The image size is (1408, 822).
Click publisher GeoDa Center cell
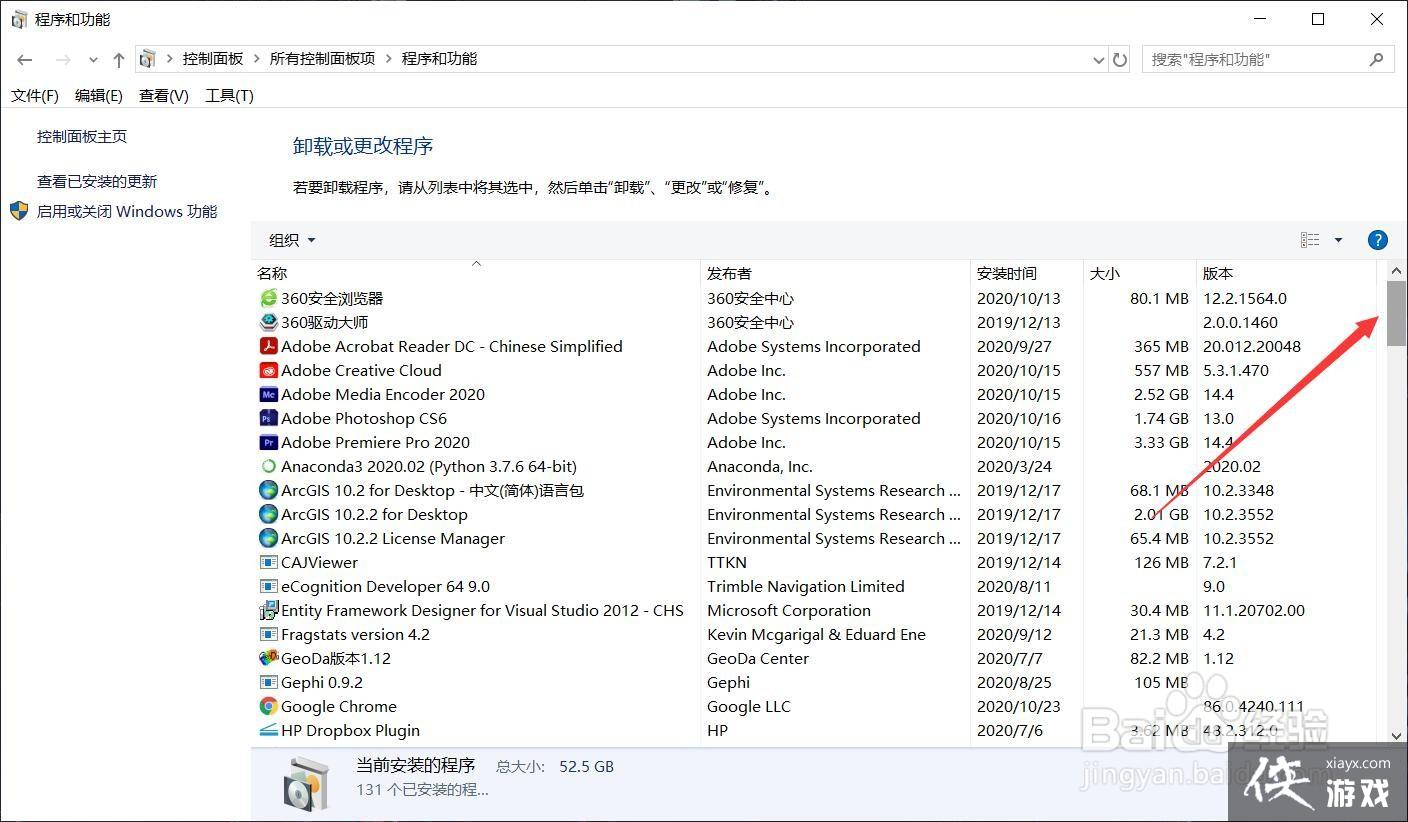point(757,658)
